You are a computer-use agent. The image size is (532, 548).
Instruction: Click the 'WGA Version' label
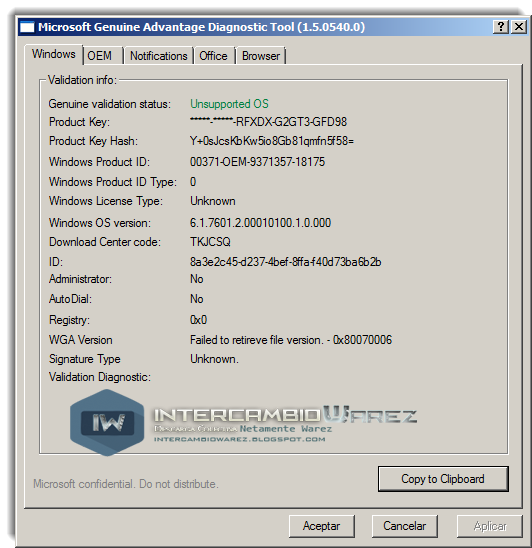[81, 340]
